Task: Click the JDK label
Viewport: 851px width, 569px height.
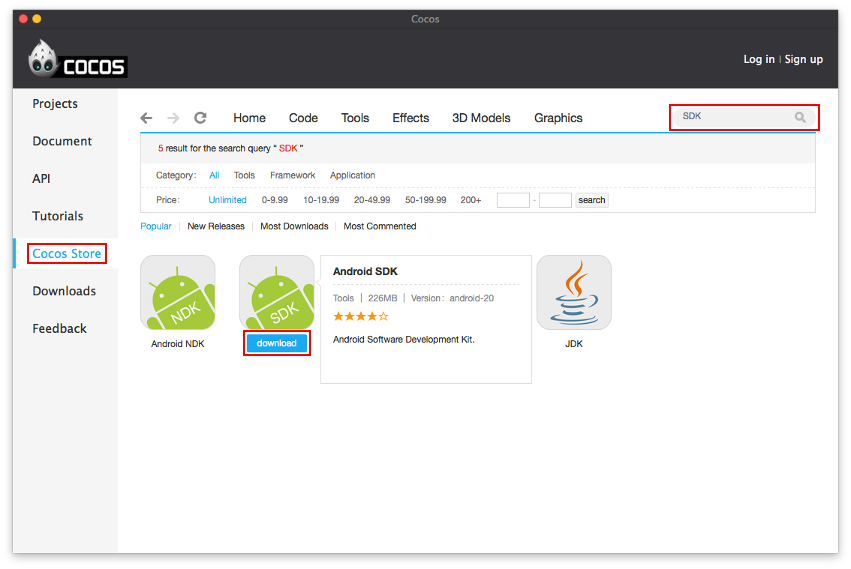Action: click(574, 344)
